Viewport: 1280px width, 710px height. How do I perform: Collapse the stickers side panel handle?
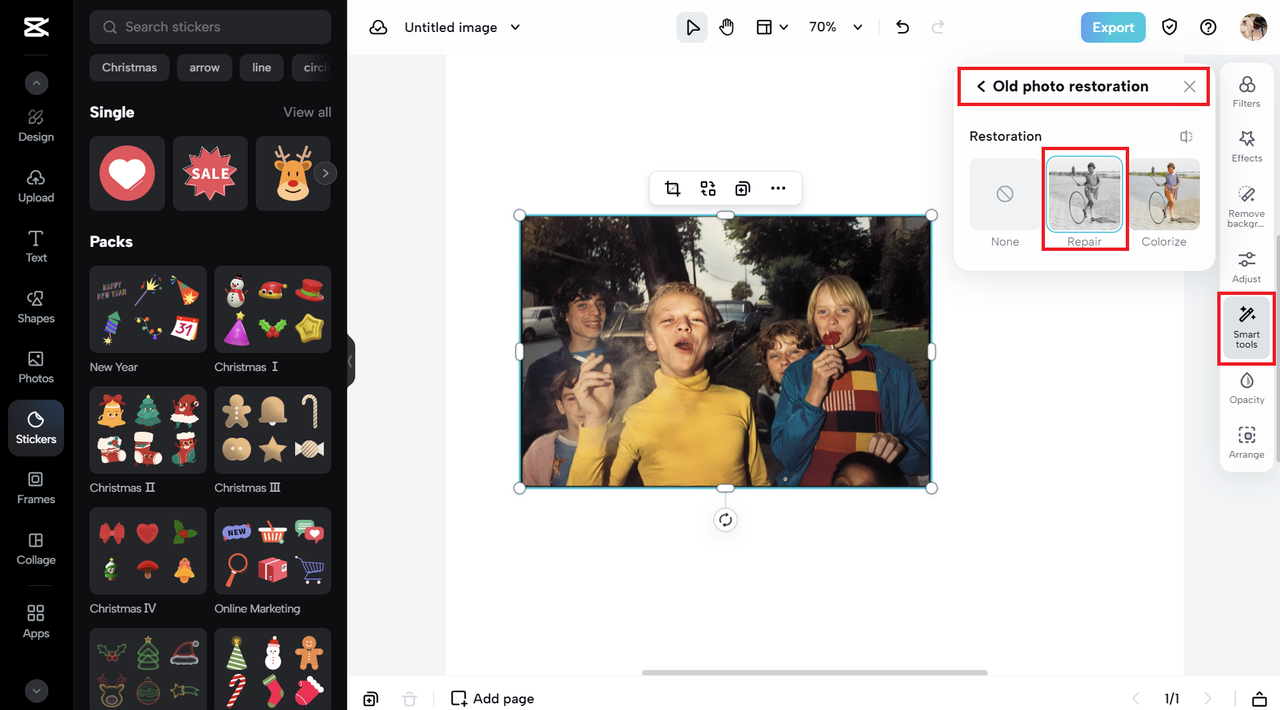point(351,360)
